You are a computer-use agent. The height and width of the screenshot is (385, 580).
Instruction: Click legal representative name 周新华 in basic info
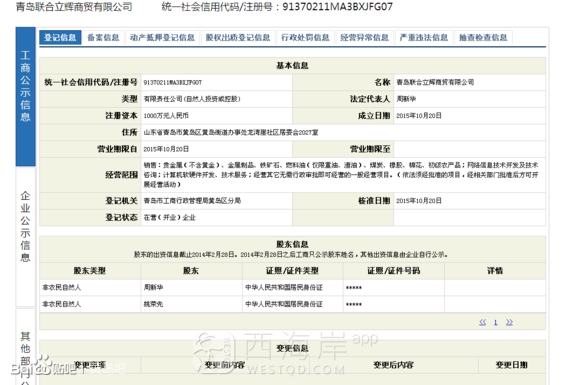coord(406,99)
